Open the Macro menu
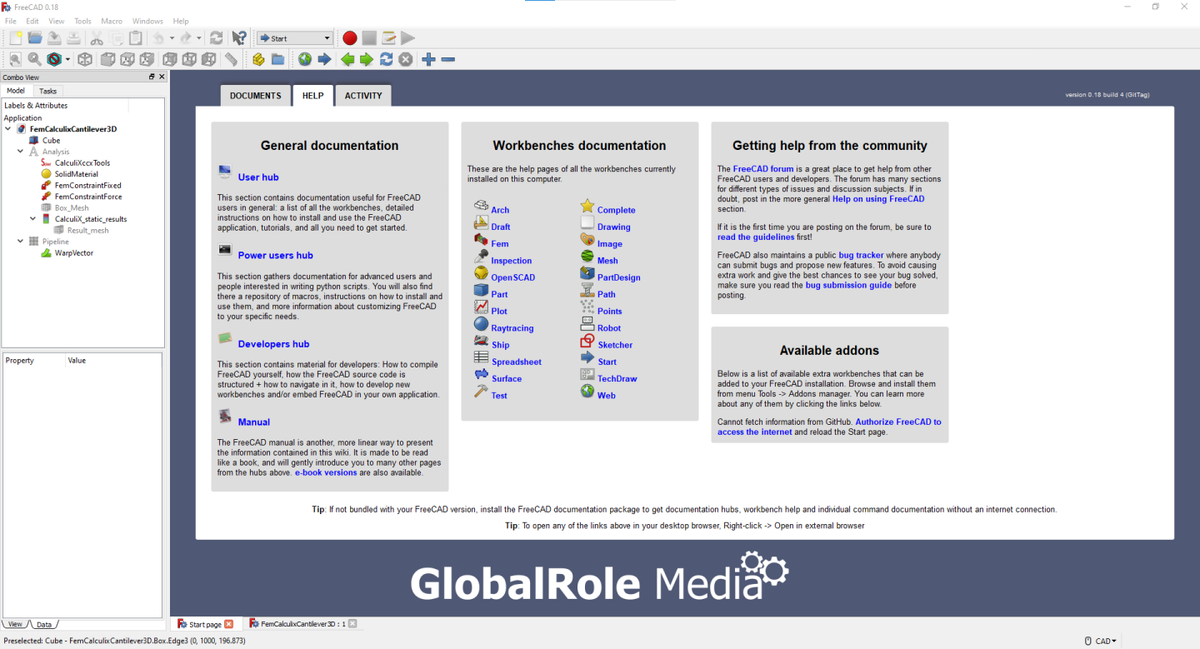 point(111,21)
